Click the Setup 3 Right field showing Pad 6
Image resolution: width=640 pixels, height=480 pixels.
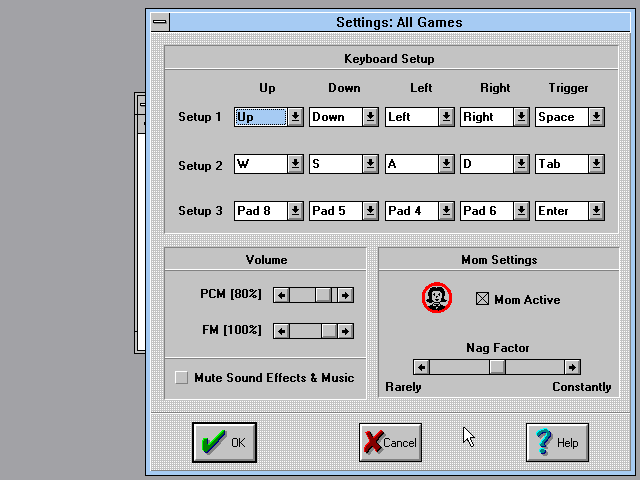(486, 211)
